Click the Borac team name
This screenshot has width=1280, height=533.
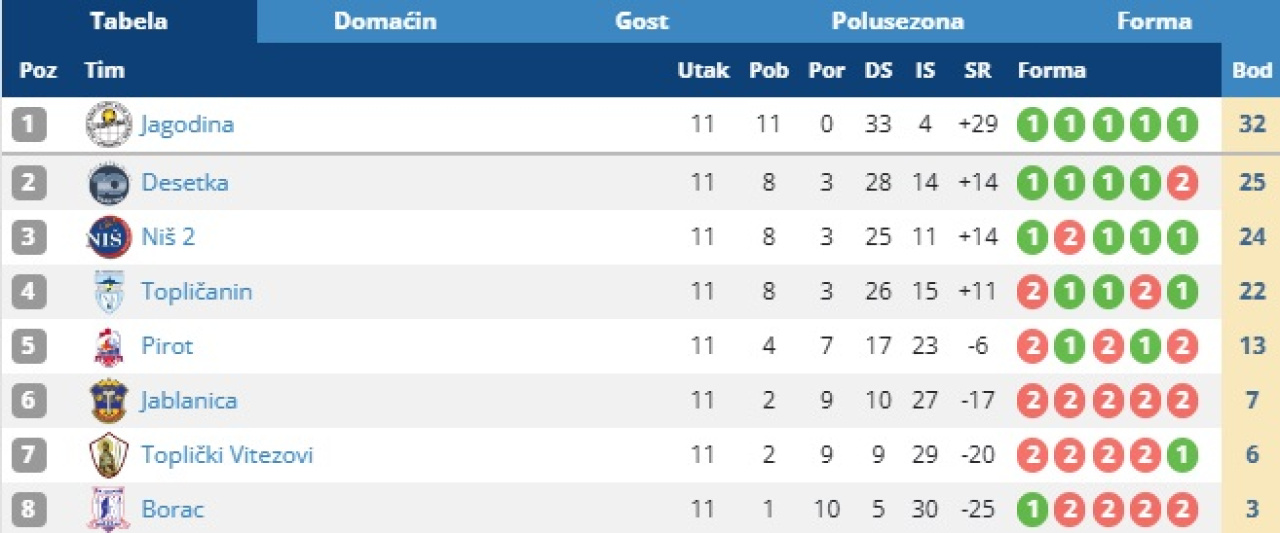pos(172,510)
